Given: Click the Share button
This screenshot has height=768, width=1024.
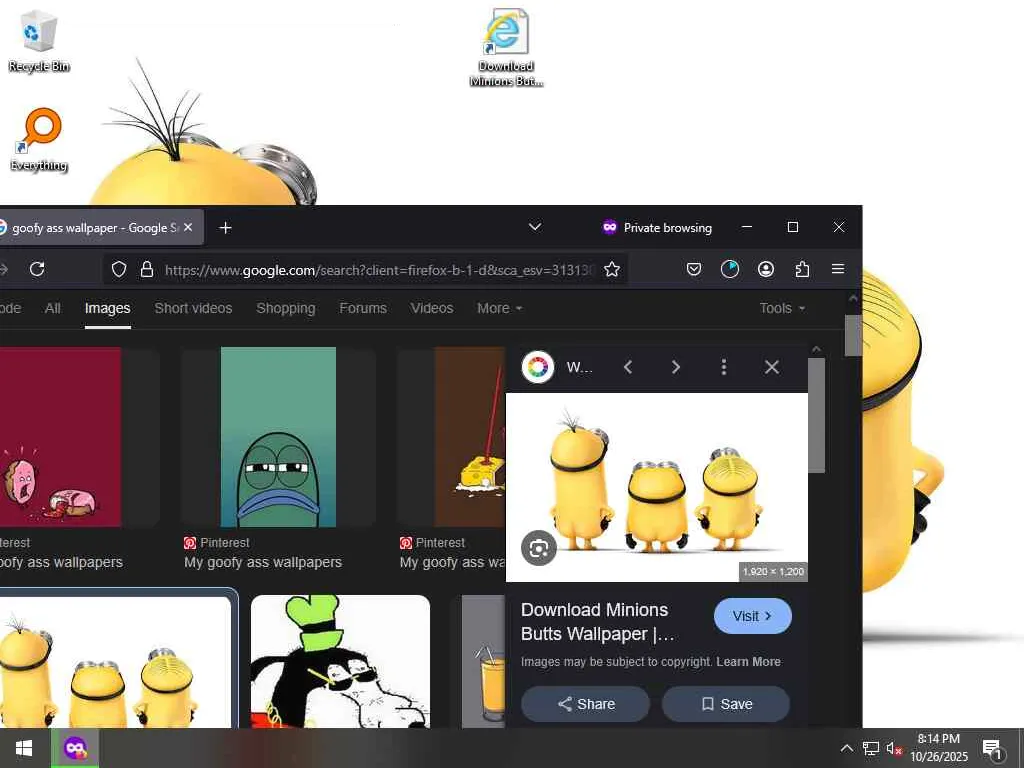Looking at the screenshot, I should click(x=586, y=704).
